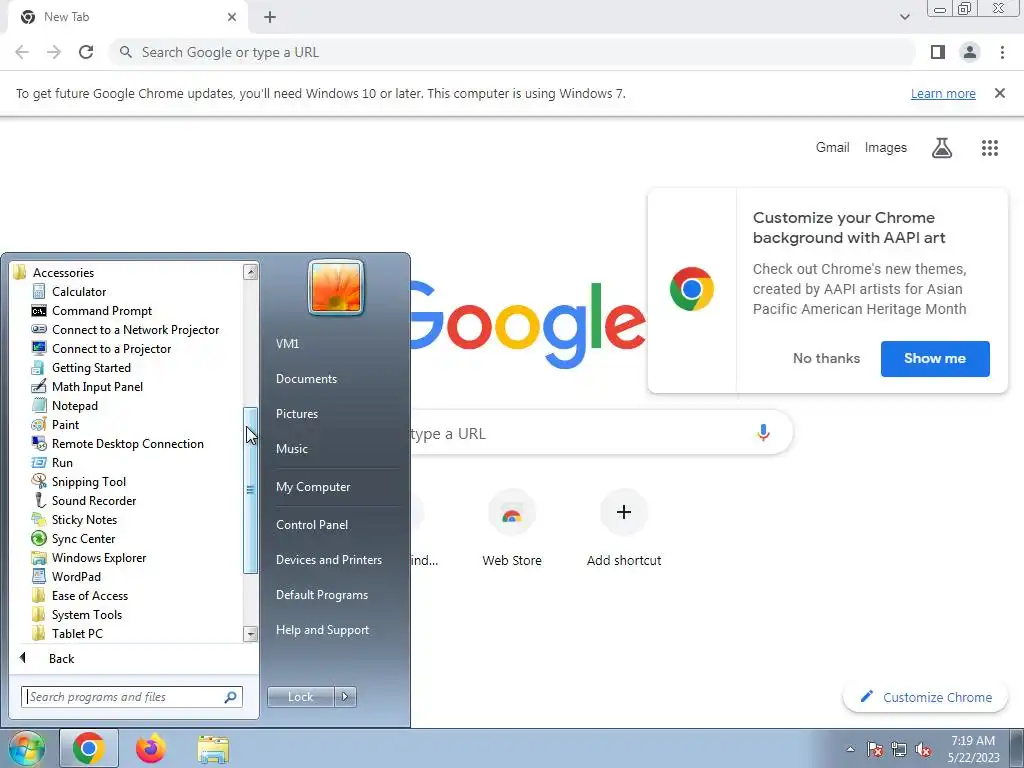Open Documents from the Start menu

click(306, 379)
